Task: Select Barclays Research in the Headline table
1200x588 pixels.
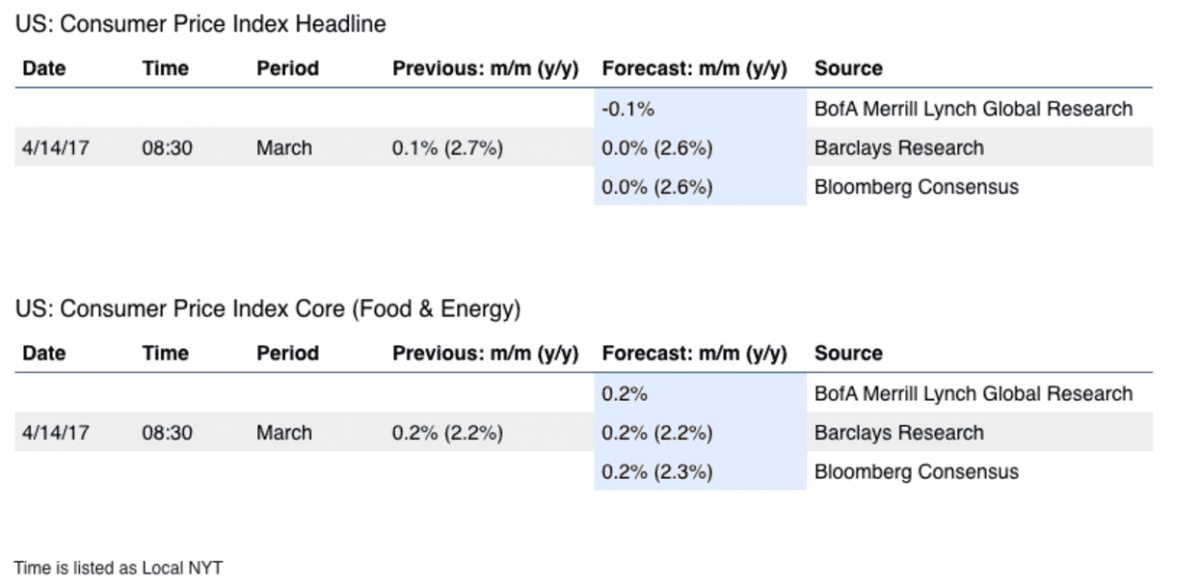Action: [x=899, y=148]
